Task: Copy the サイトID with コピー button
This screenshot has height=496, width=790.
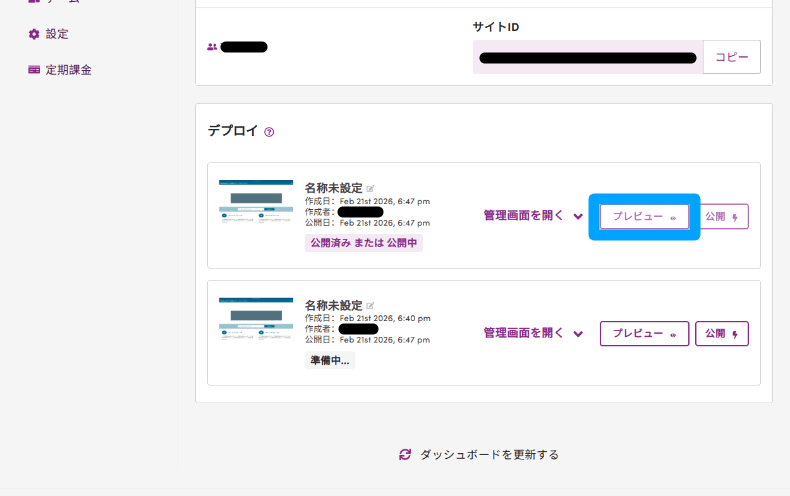Action: coord(732,57)
